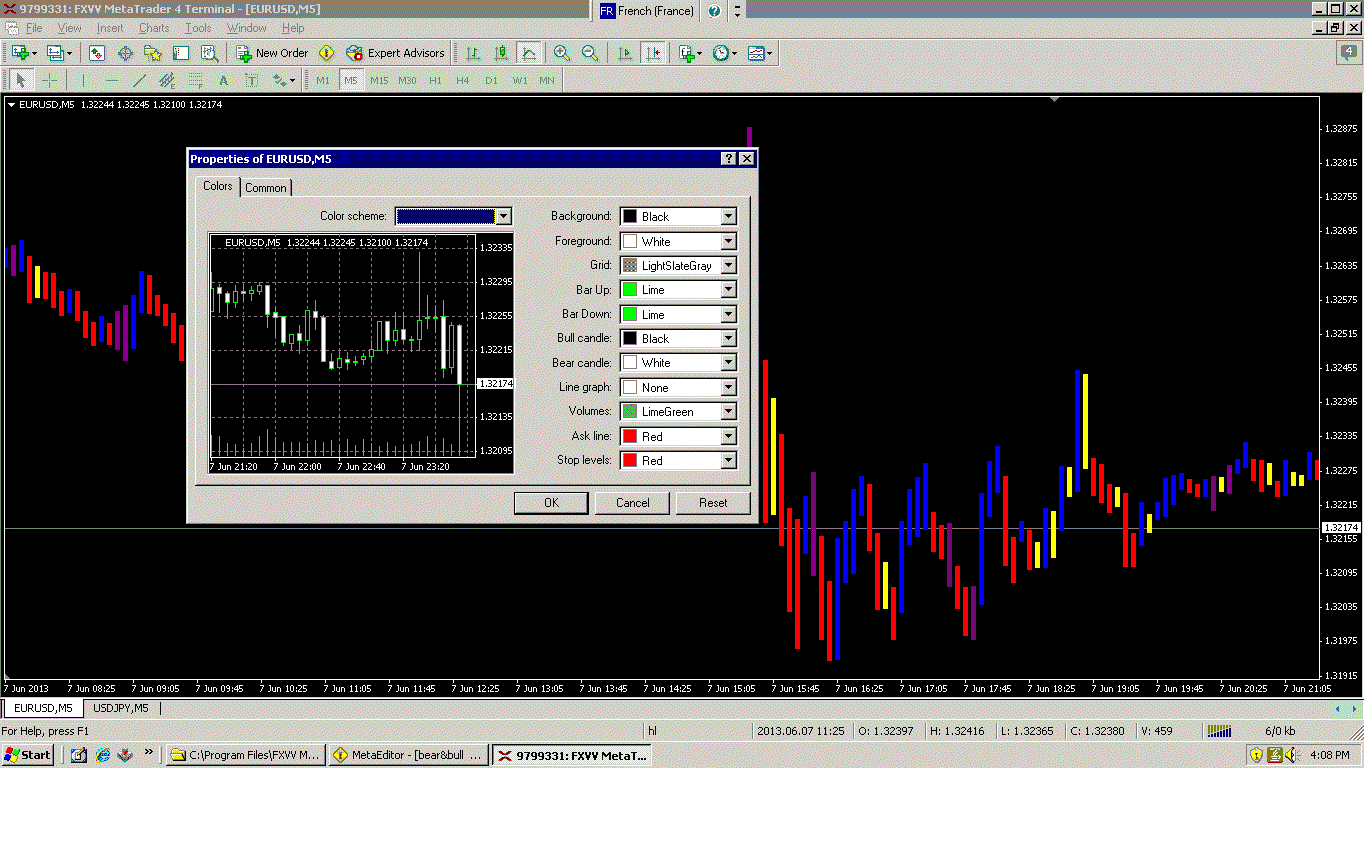Select the Equidistant Channel tool
This screenshot has height=864, width=1364.
click(167, 80)
